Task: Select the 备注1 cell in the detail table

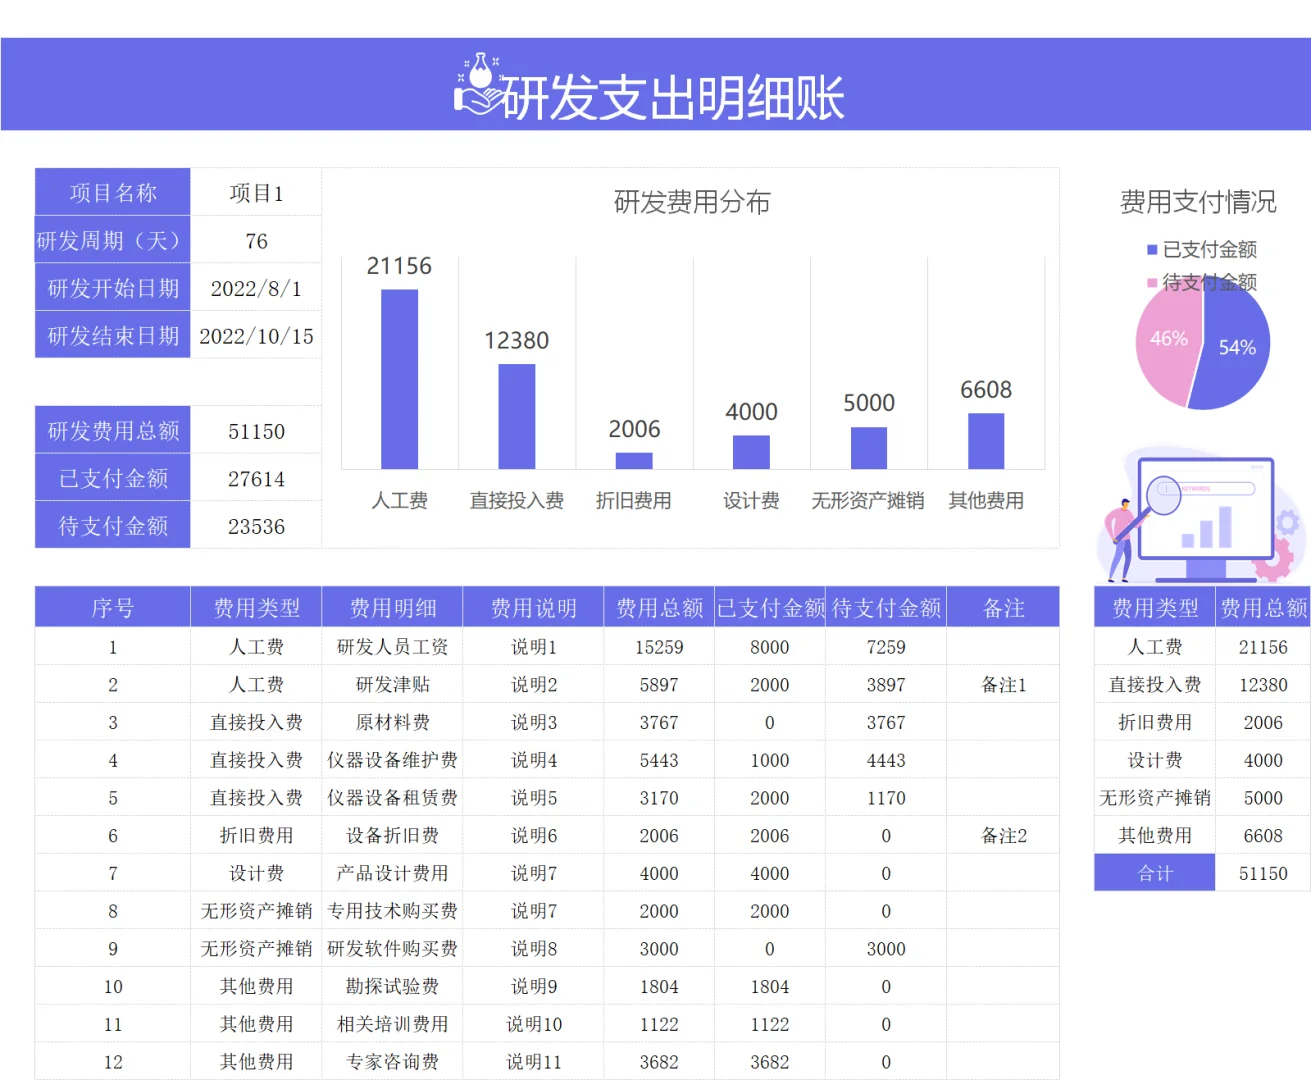Action: coord(1003,684)
